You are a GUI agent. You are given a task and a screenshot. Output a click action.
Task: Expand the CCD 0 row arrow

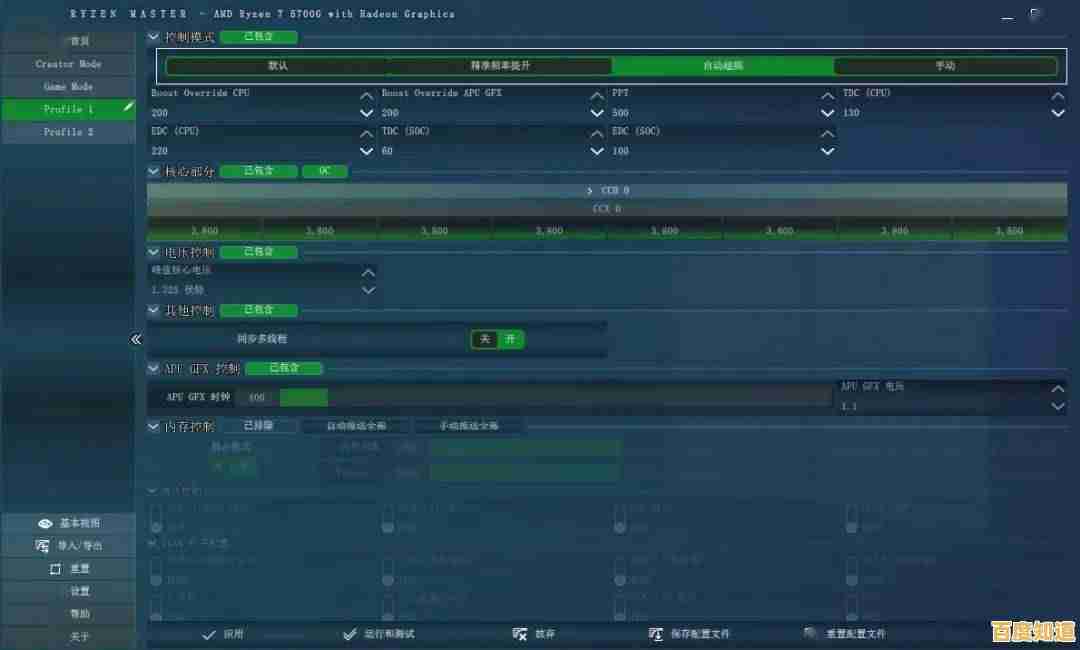point(590,190)
